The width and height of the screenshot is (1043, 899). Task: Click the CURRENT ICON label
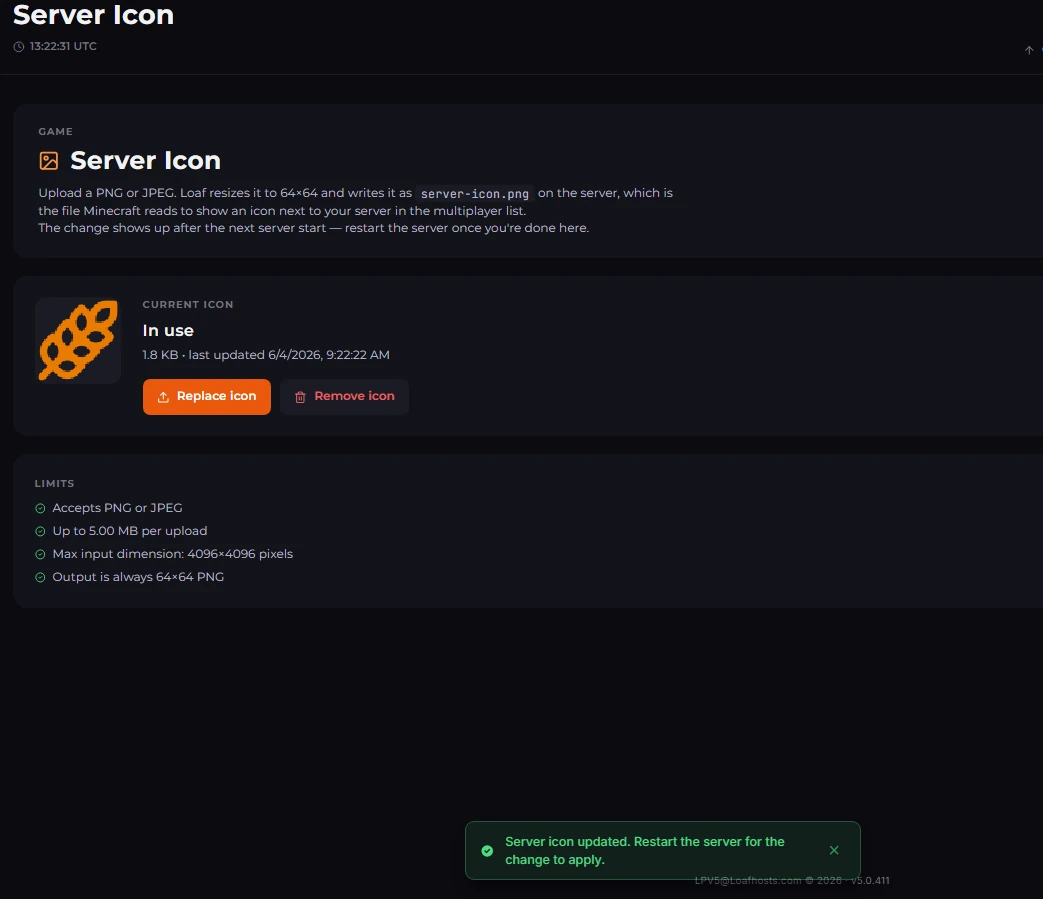188,305
